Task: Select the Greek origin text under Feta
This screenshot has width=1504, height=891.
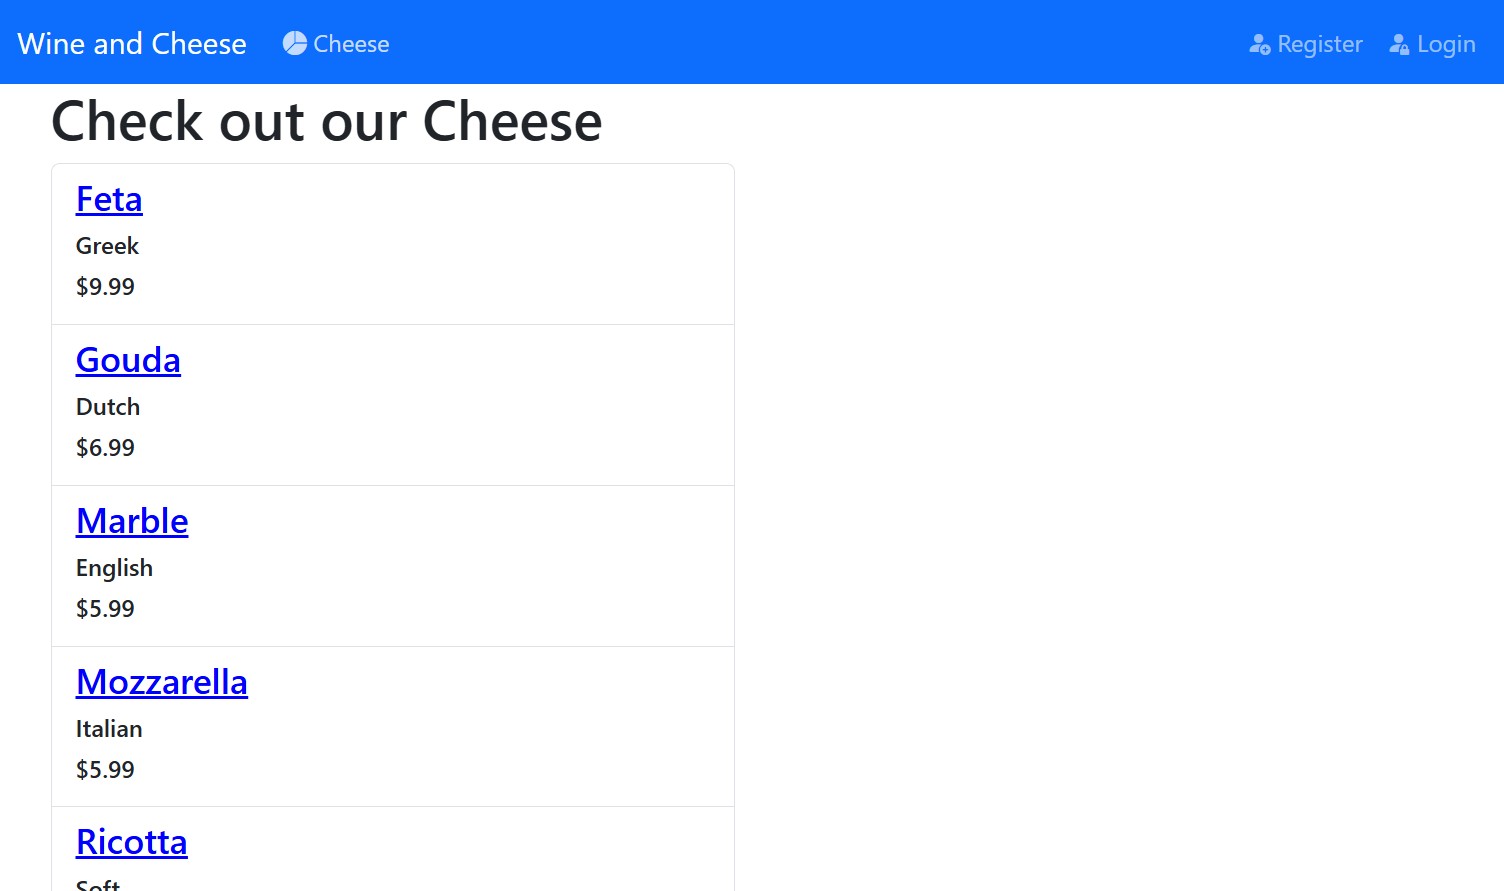Action: [107, 246]
